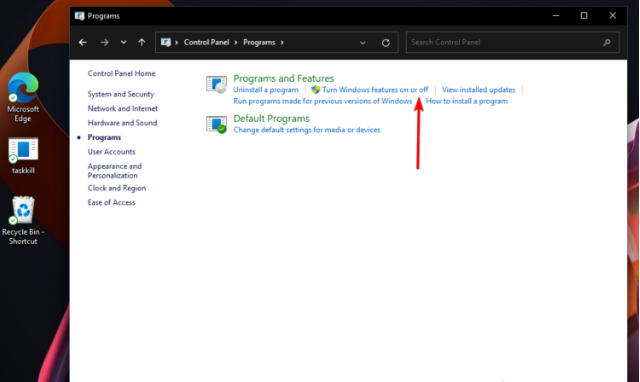This screenshot has width=640, height=382.
Task: Select the Recycle Bin shortcut icon
Action: tap(23, 210)
